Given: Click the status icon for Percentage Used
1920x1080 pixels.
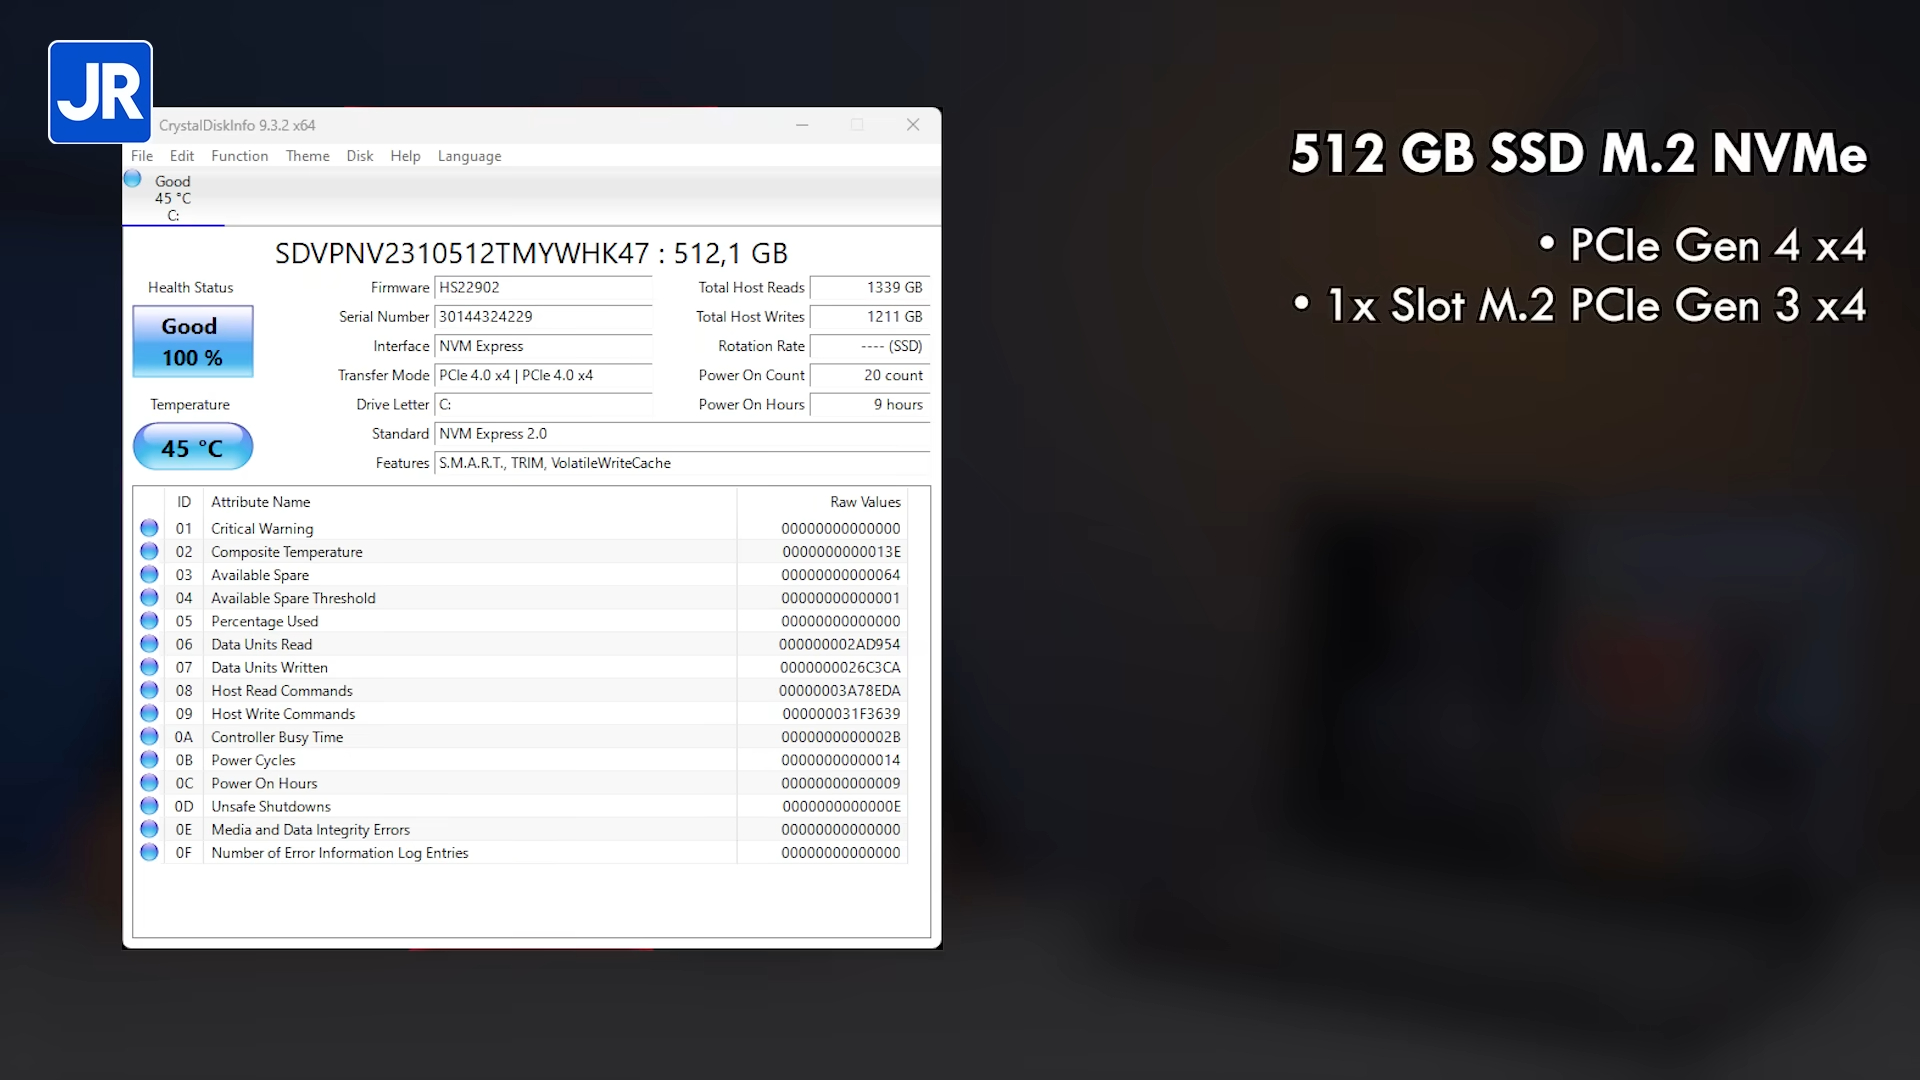Looking at the screenshot, I should point(149,620).
